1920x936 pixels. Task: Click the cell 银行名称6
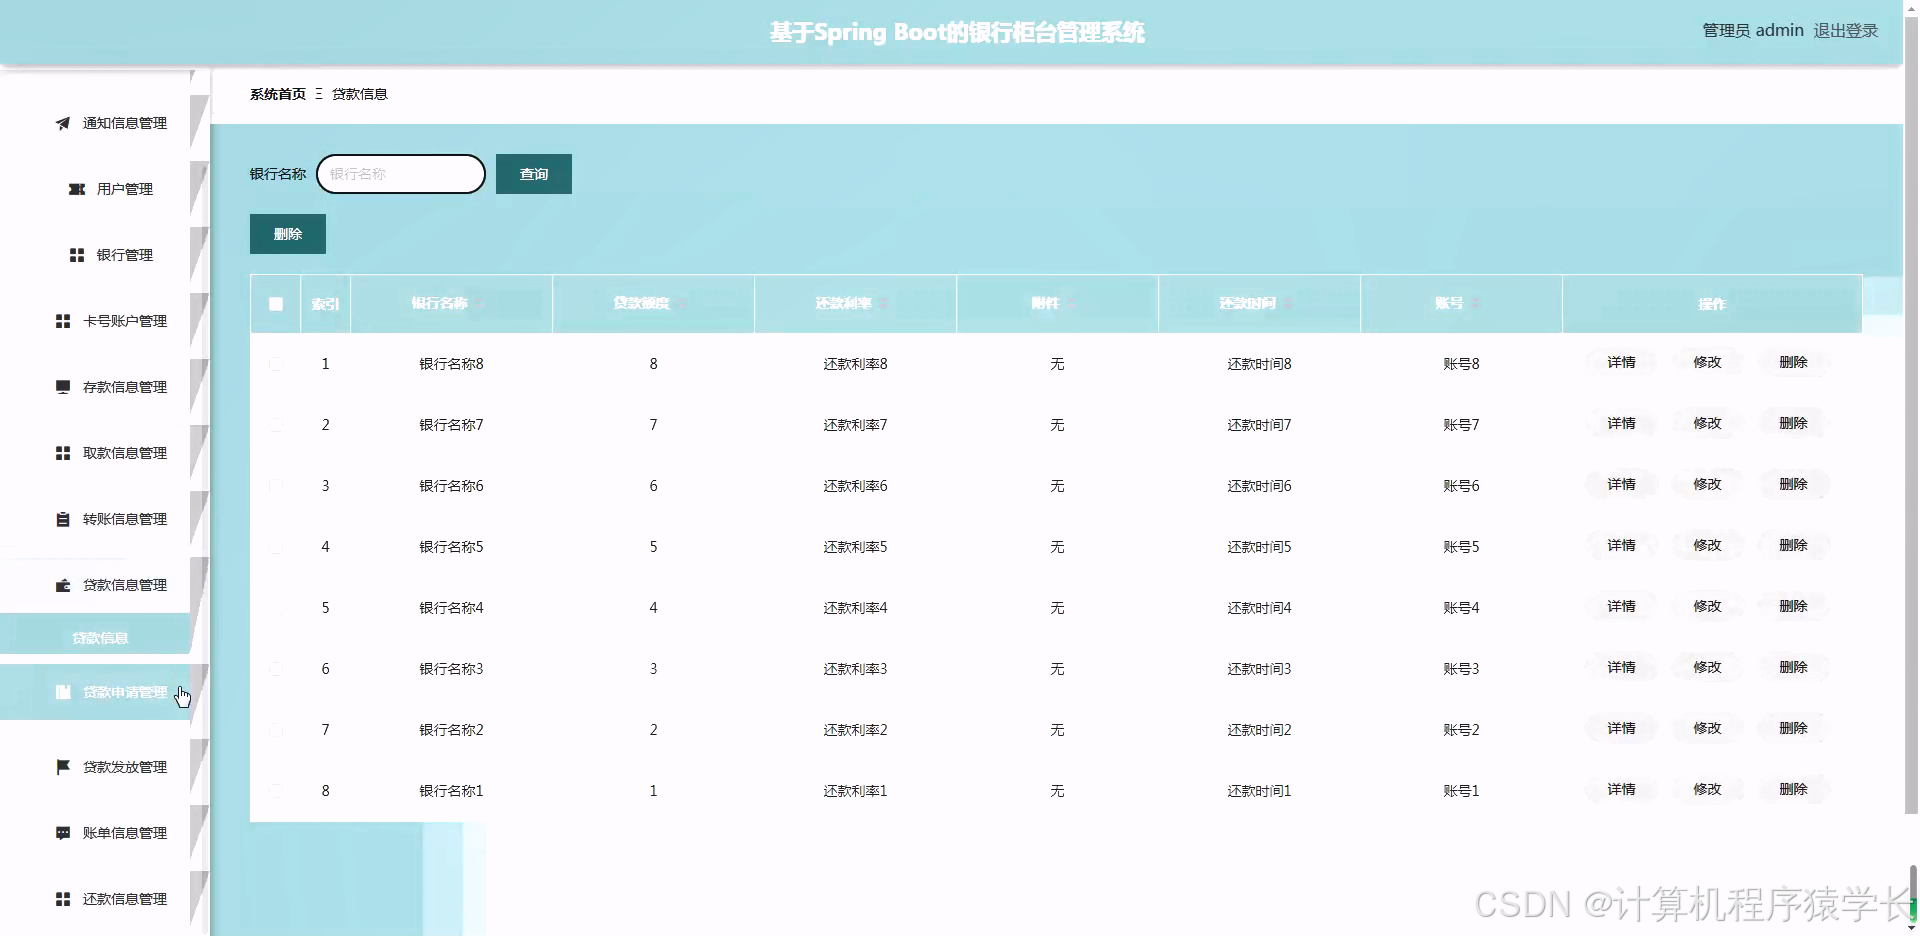pyautogui.click(x=451, y=486)
